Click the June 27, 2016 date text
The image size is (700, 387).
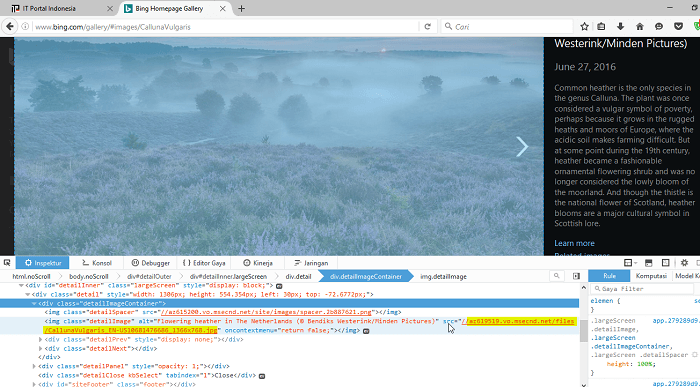click(585, 67)
